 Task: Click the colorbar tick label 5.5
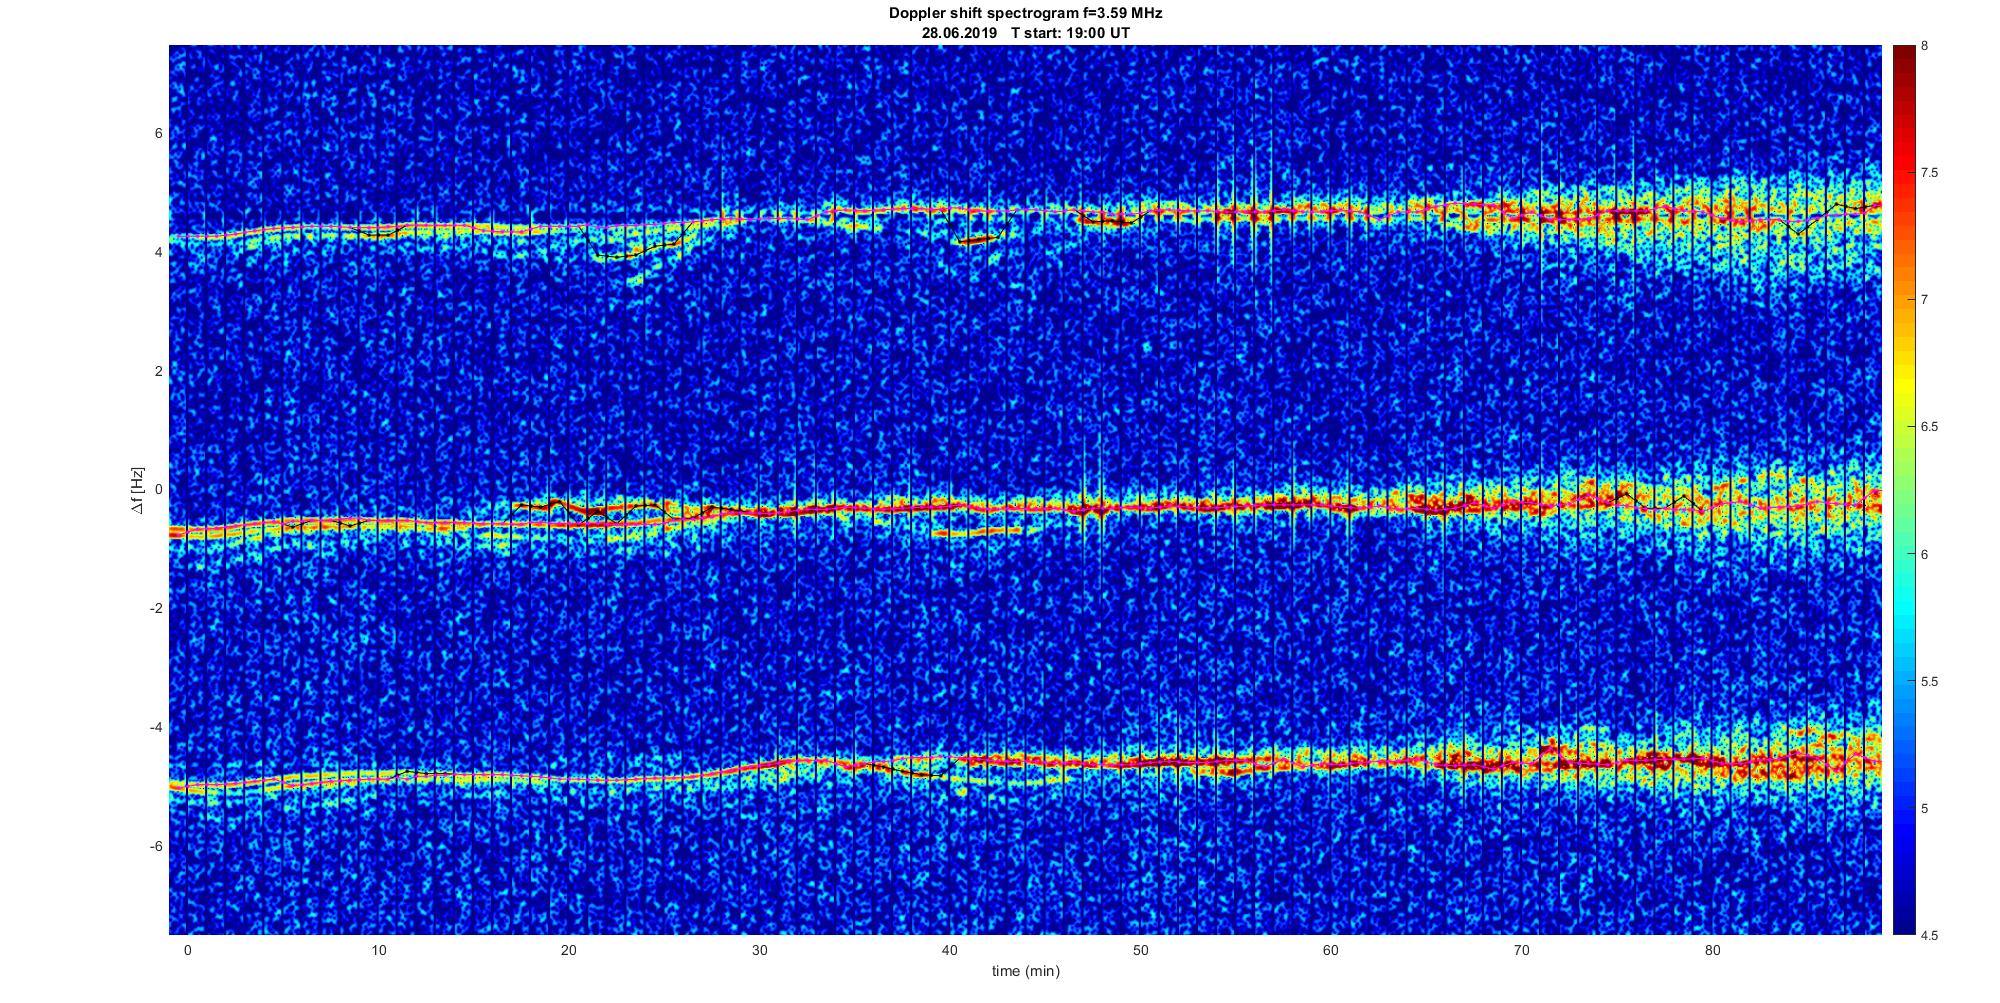click(x=1930, y=682)
